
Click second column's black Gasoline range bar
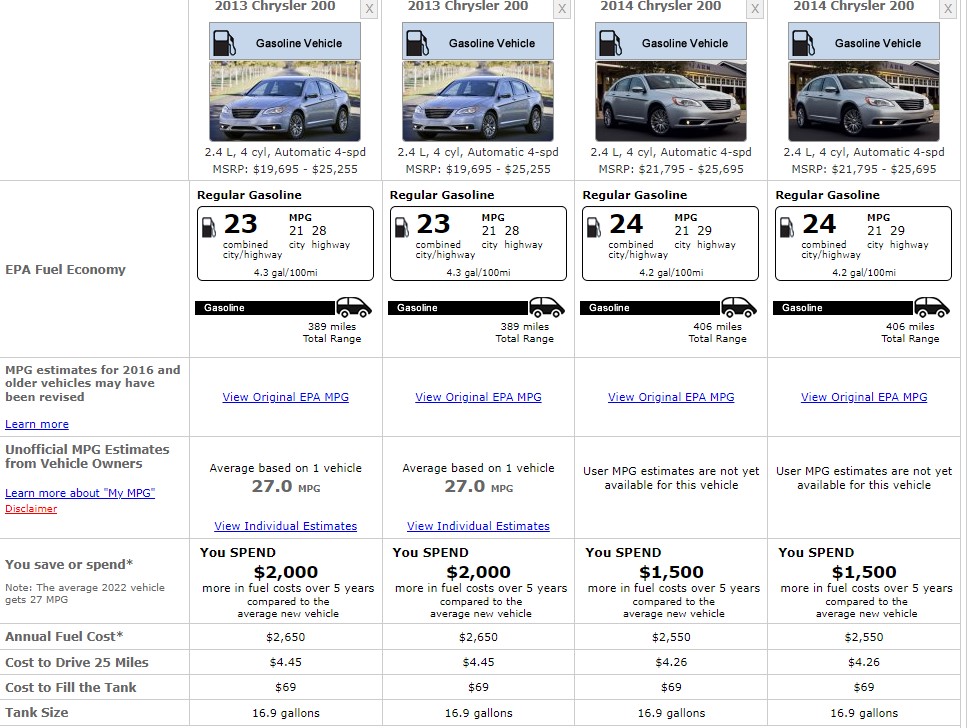(x=458, y=308)
